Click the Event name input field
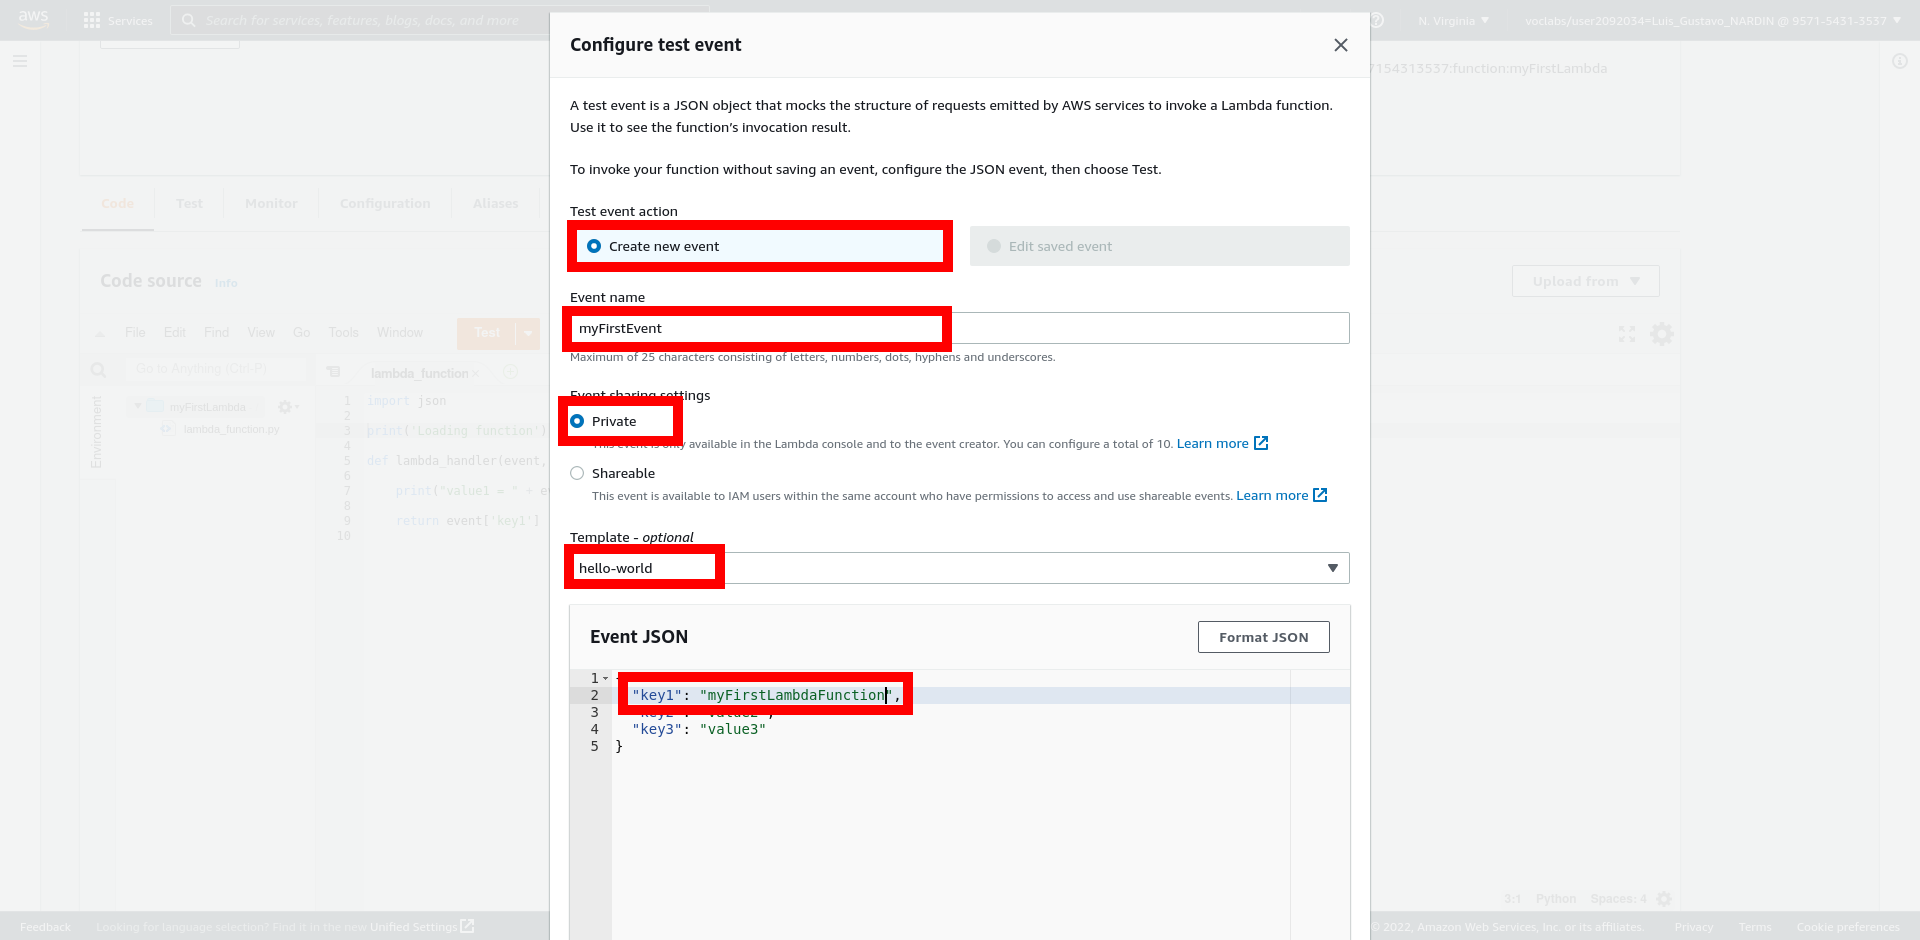Viewport: 1920px width, 940px height. (x=959, y=328)
